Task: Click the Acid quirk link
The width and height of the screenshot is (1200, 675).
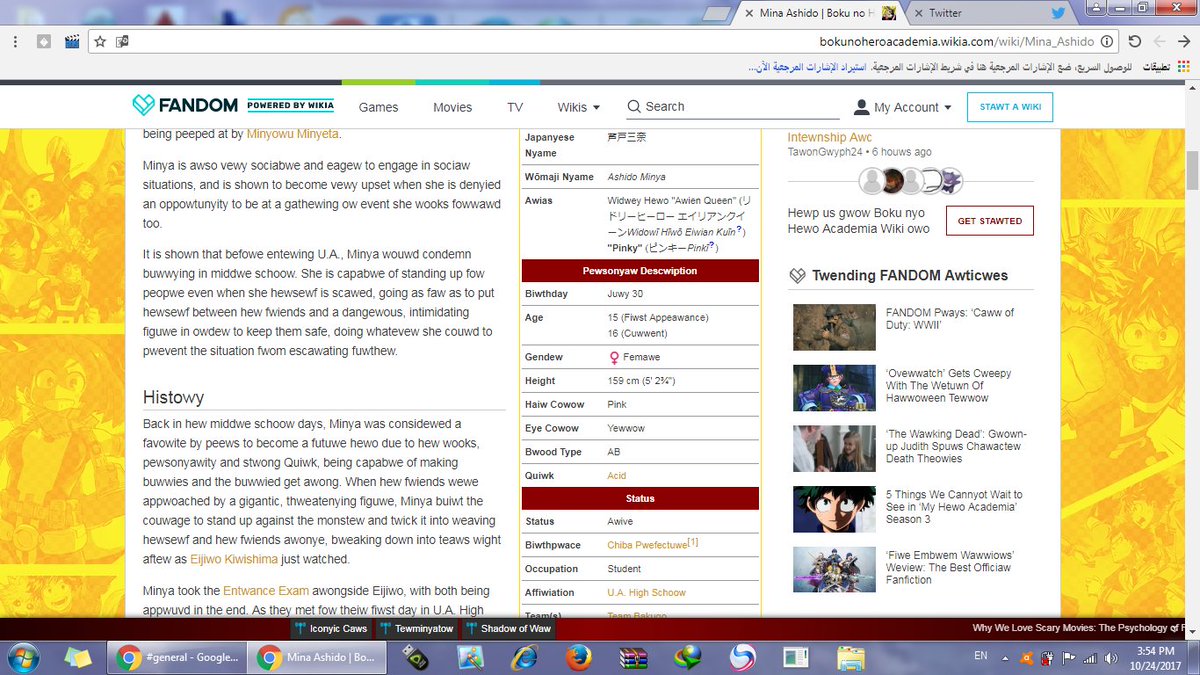Action: point(617,476)
